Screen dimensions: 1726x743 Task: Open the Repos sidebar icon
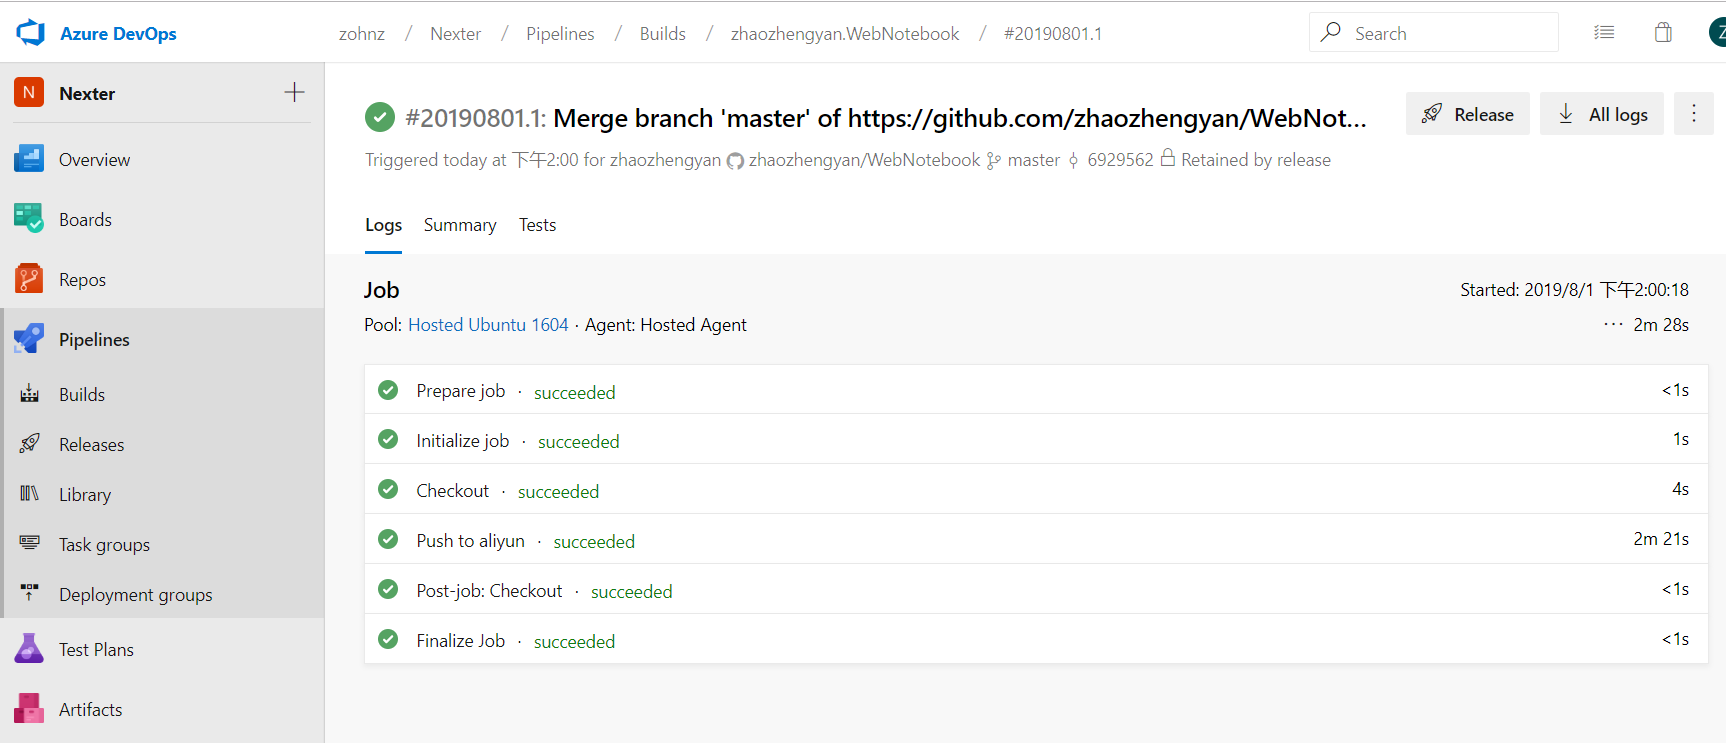point(29,279)
